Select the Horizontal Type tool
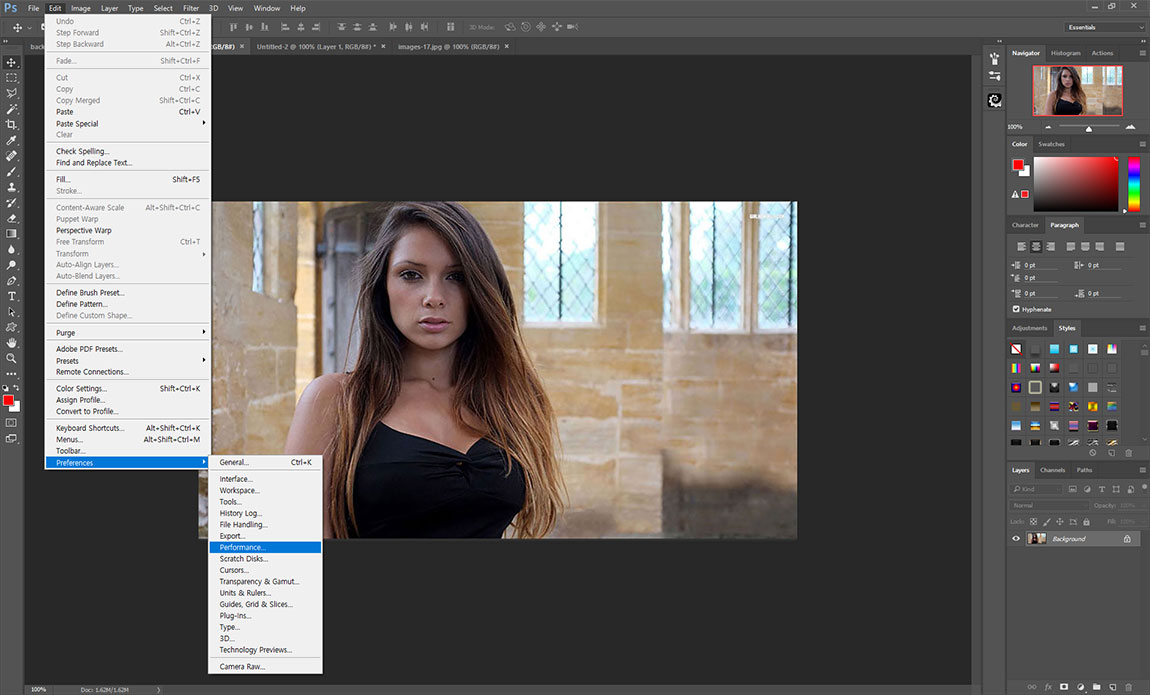1150x695 pixels. tap(12, 296)
